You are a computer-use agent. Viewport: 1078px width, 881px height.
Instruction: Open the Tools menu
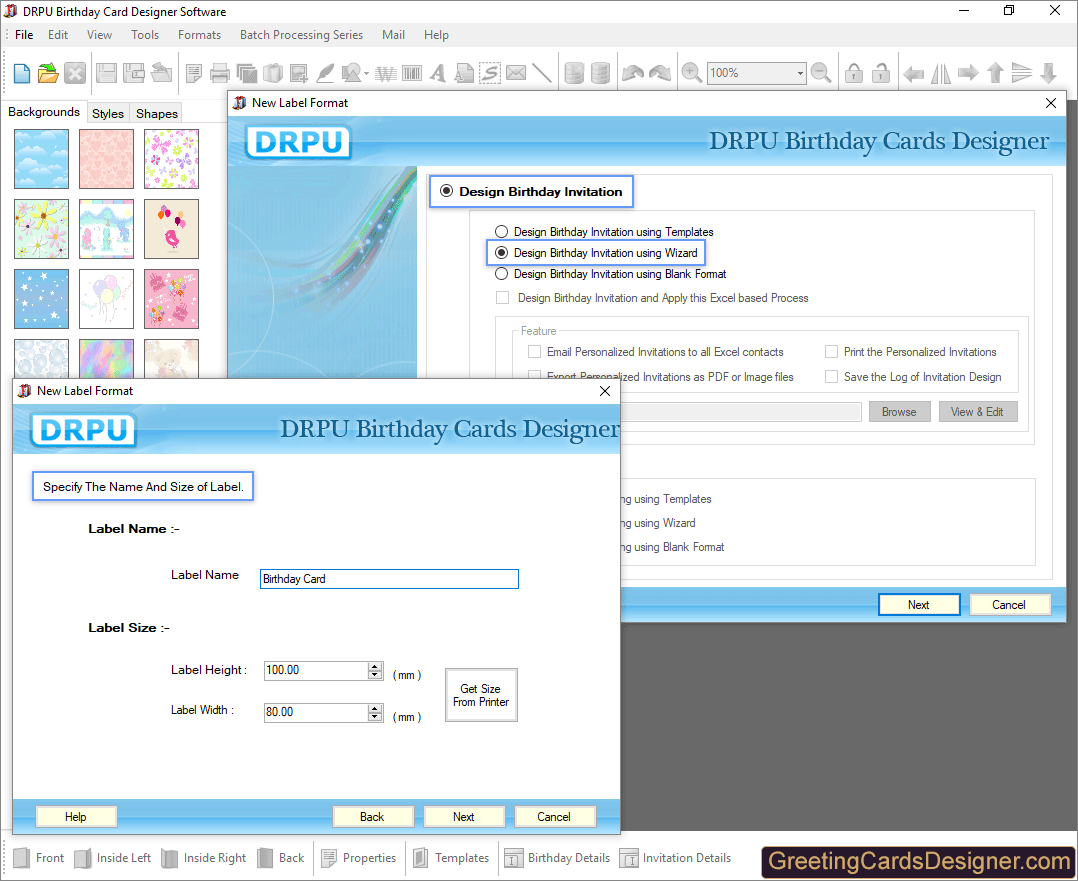point(145,34)
